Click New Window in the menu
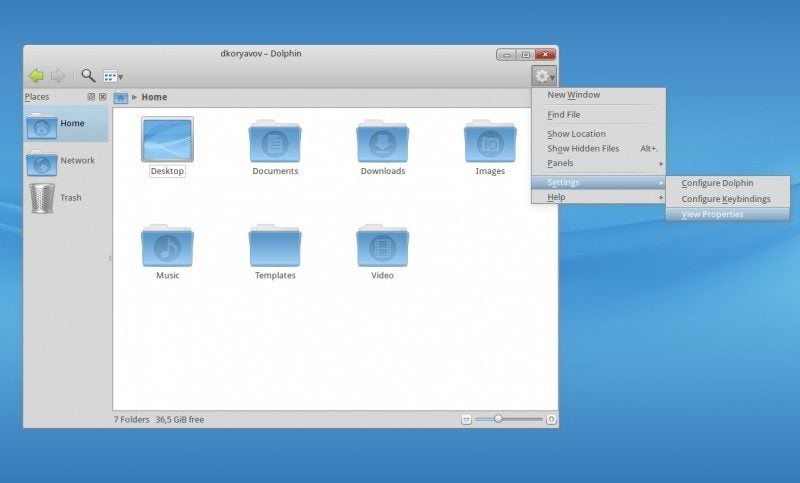This screenshot has height=483, width=800. pos(573,95)
